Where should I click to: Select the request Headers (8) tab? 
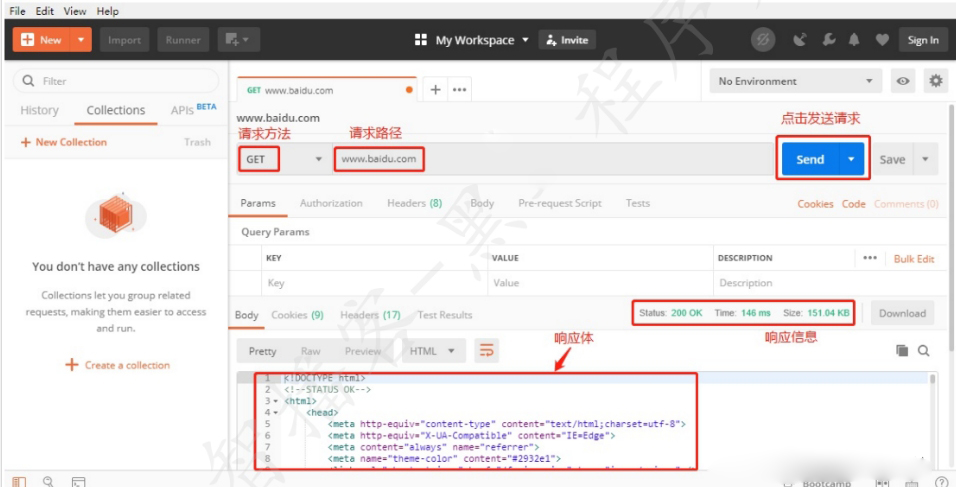[x=415, y=204]
